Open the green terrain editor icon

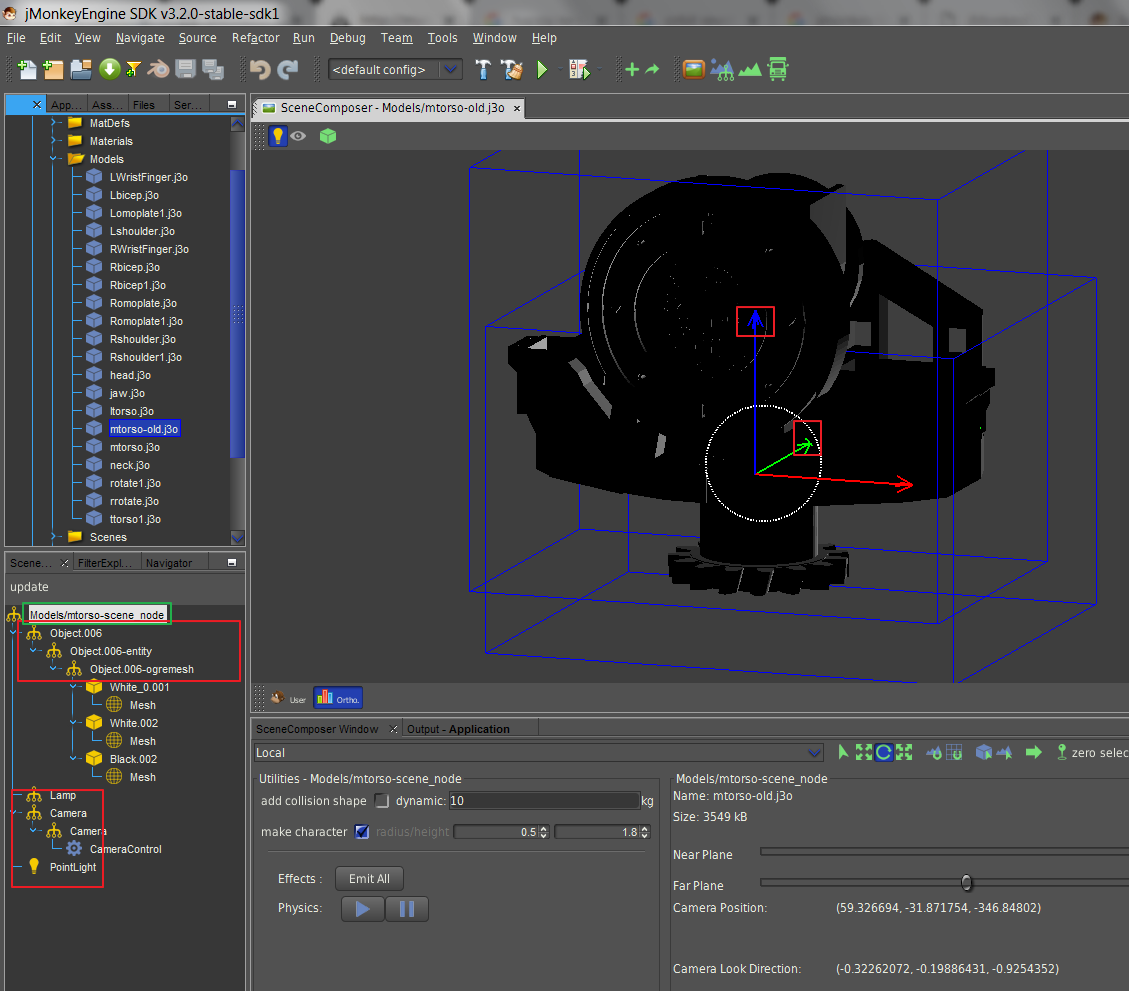(750, 70)
